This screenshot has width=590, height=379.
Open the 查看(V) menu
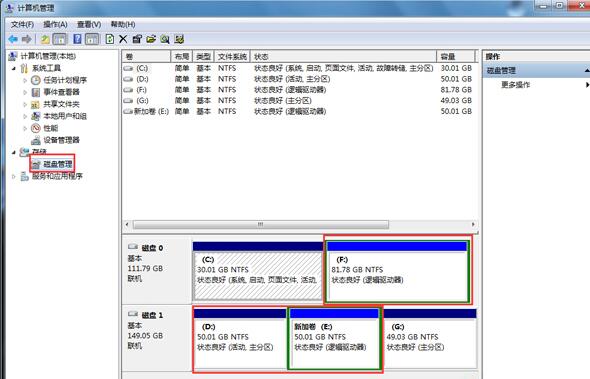coord(89,24)
